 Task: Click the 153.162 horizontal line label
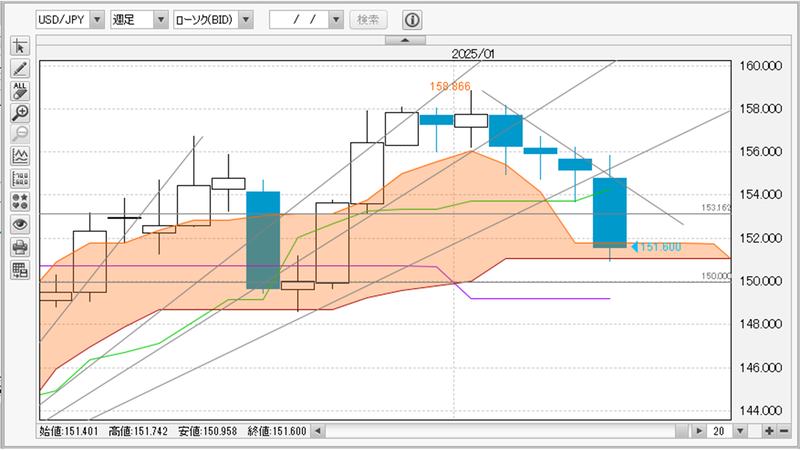716,208
